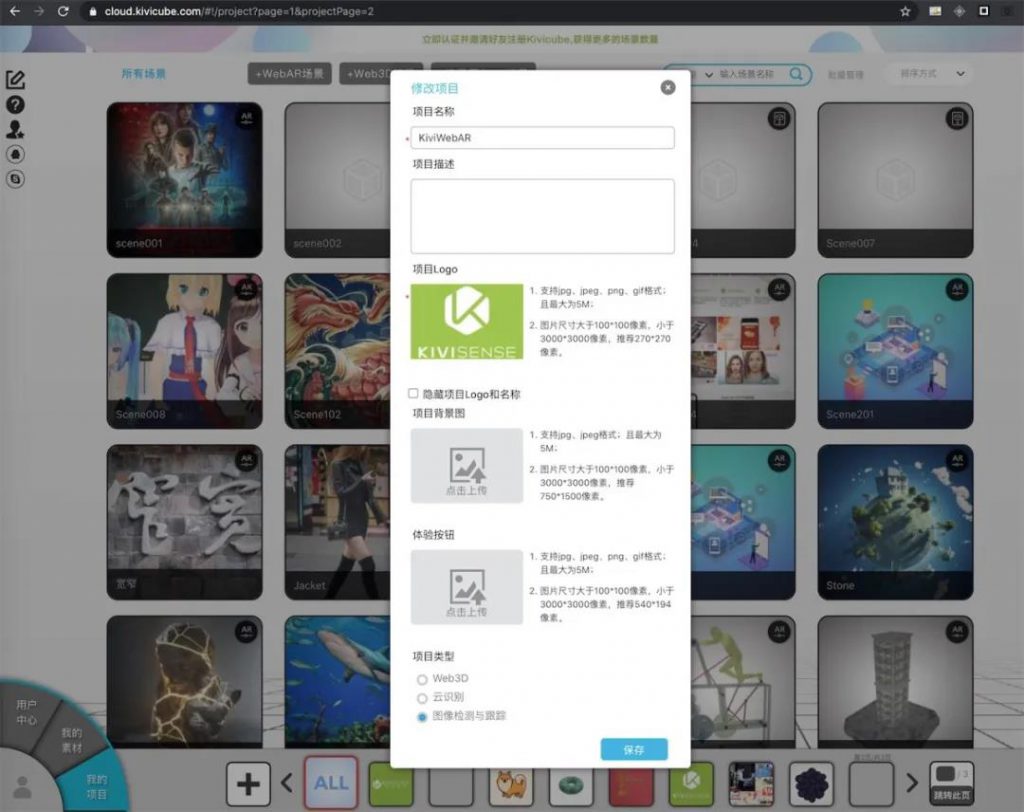Click the 项目名称 input field with KiviWebAR
Image resolution: width=1024 pixels, height=812 pixels.
click(542, 138)
